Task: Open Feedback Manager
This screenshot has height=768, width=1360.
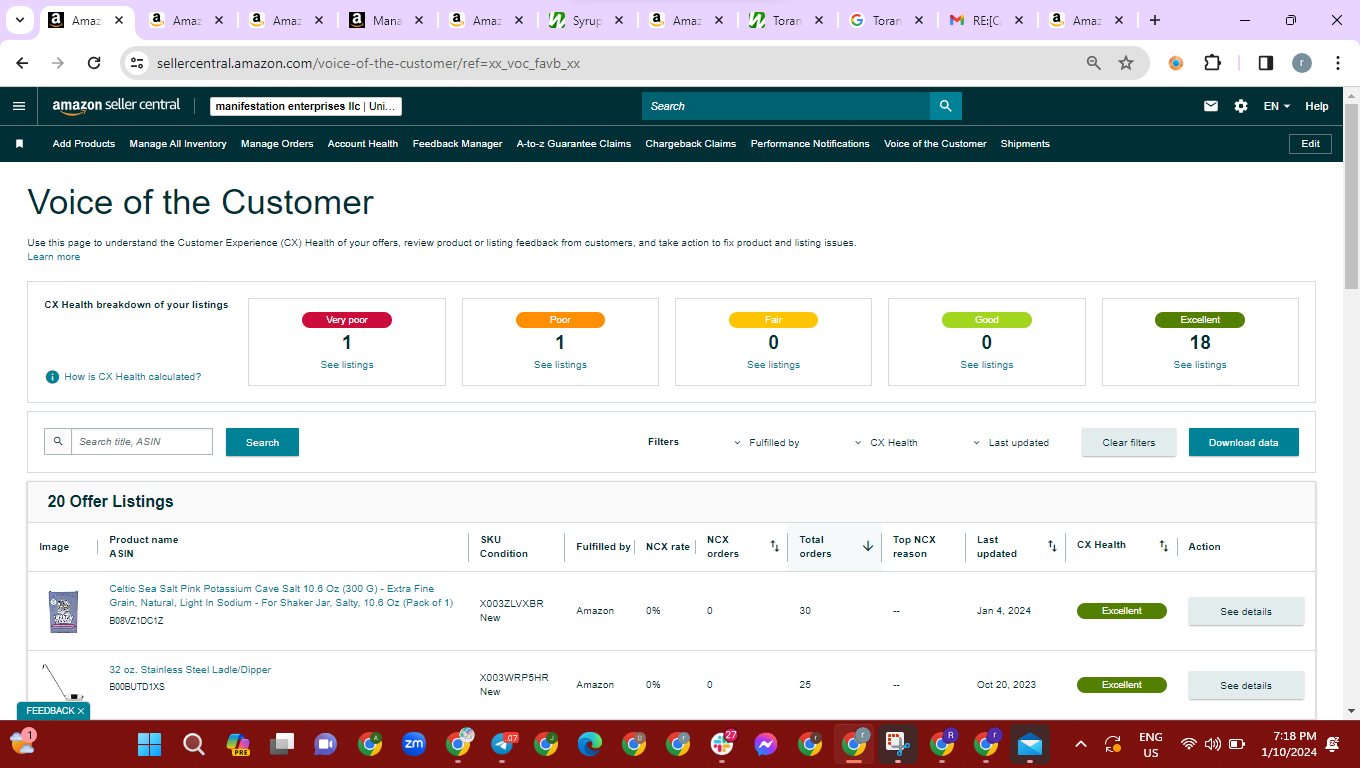Action: (458, 144)
